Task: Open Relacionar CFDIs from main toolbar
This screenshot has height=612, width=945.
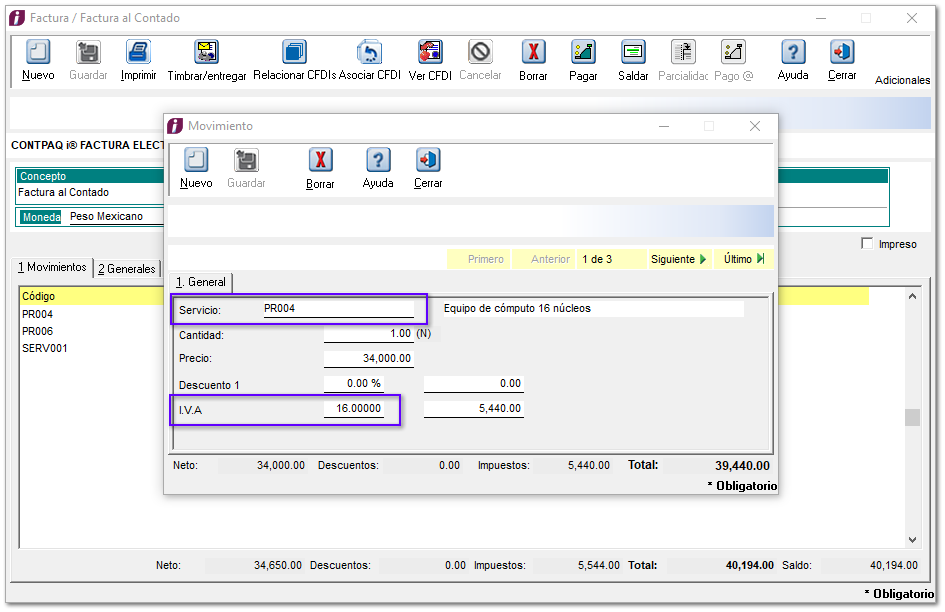Action: (x=294, y=53)
